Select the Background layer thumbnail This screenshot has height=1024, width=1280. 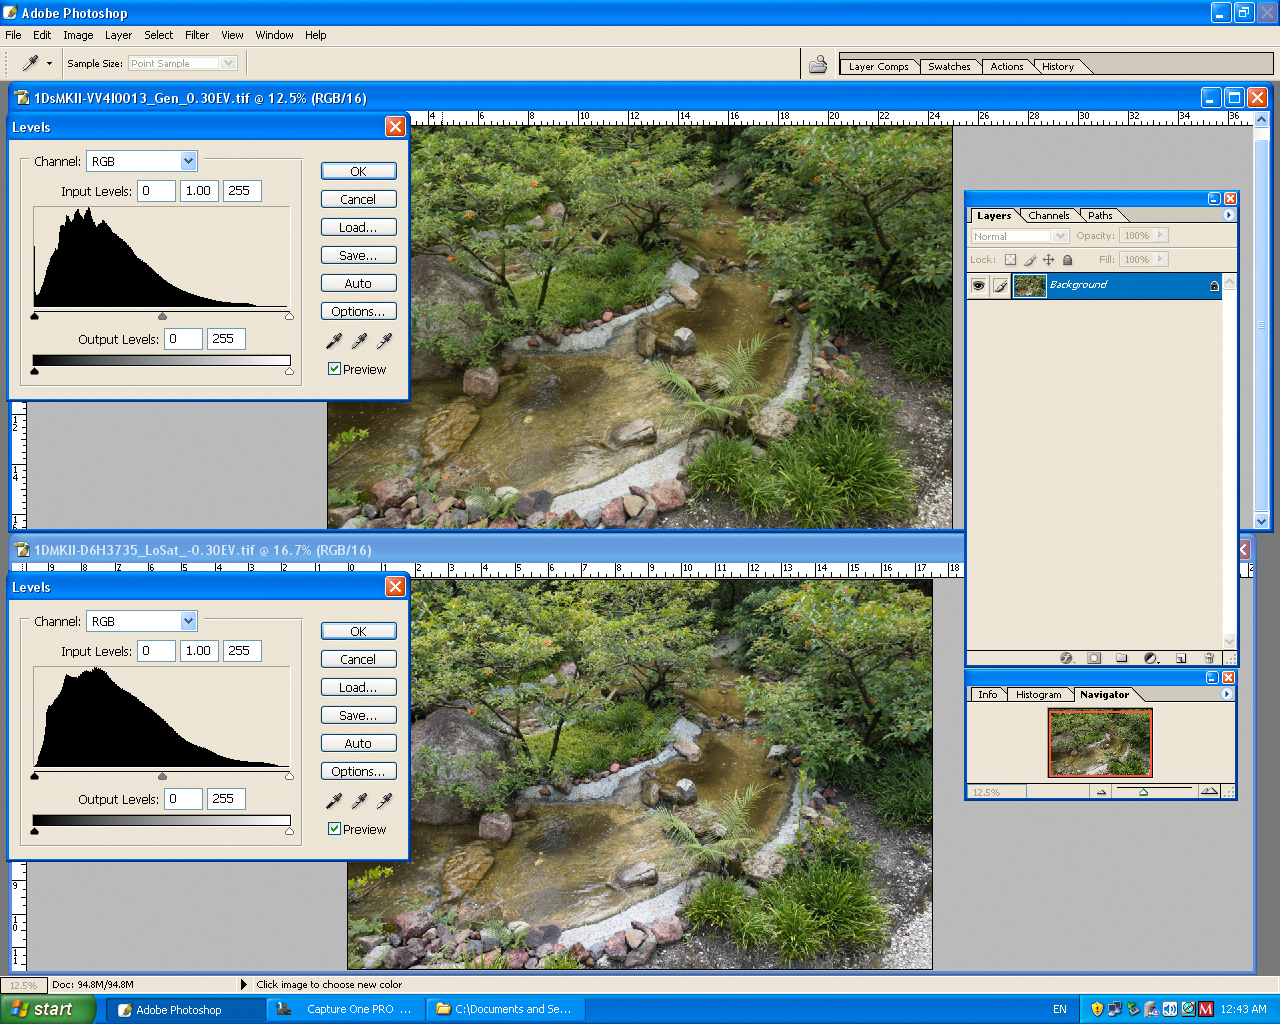coord(1030,285)
